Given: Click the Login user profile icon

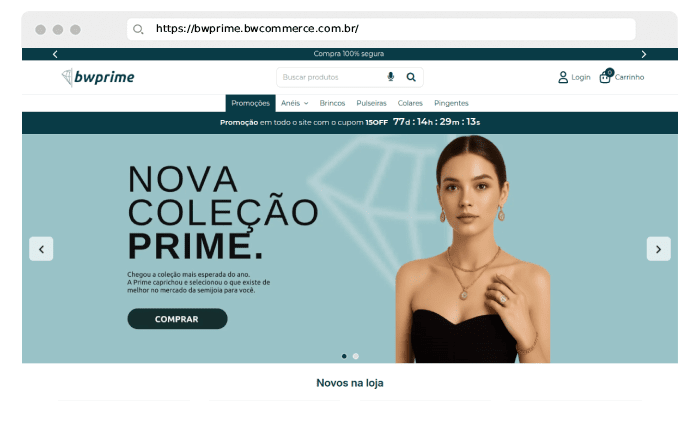Looking at the screenshot, I should coord(563,77).
